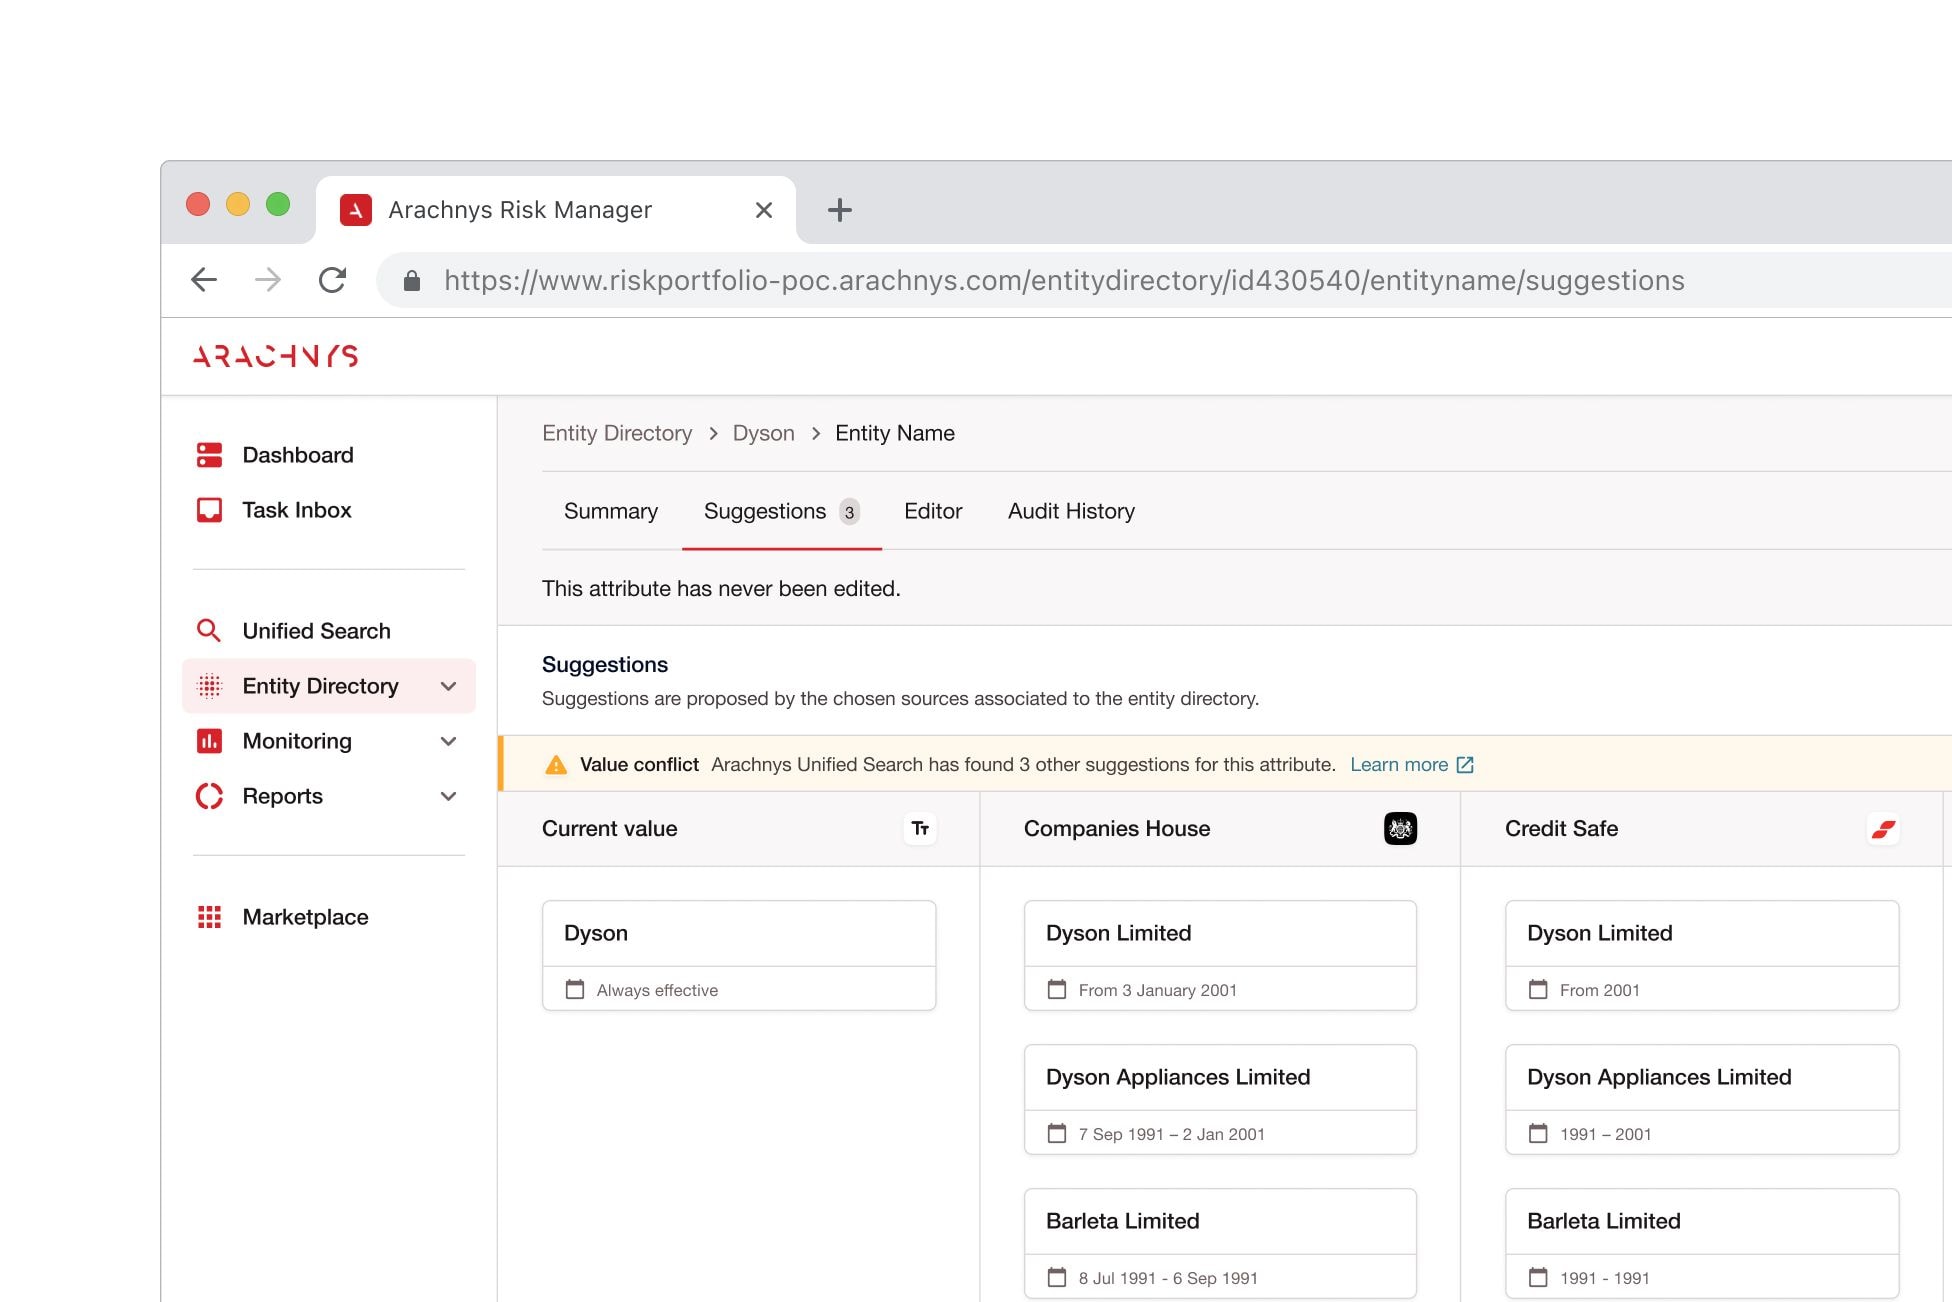Open the Editor tab
Viewport: 1952px width, 1302px height.
coord(933,511)
